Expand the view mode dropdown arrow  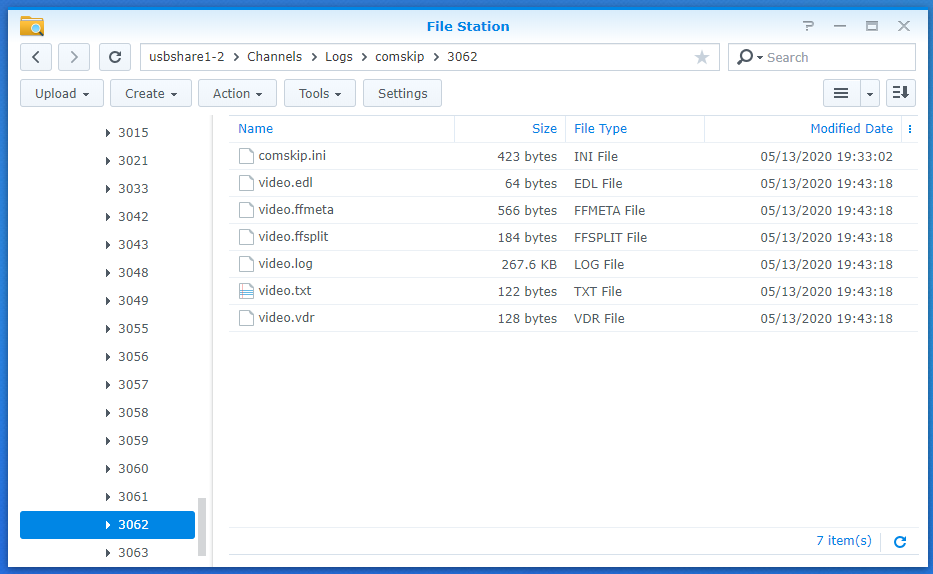click(869, 93)
